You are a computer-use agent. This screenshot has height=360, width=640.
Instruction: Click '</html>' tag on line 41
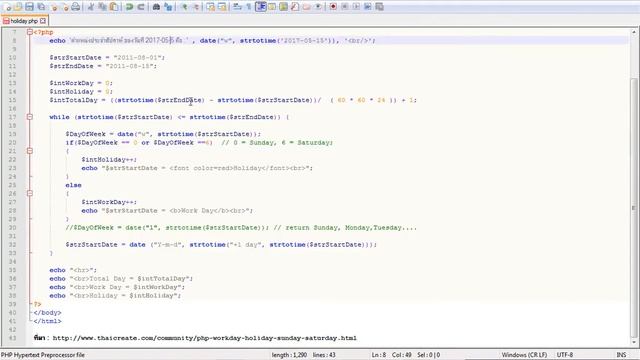coord(47,321)
